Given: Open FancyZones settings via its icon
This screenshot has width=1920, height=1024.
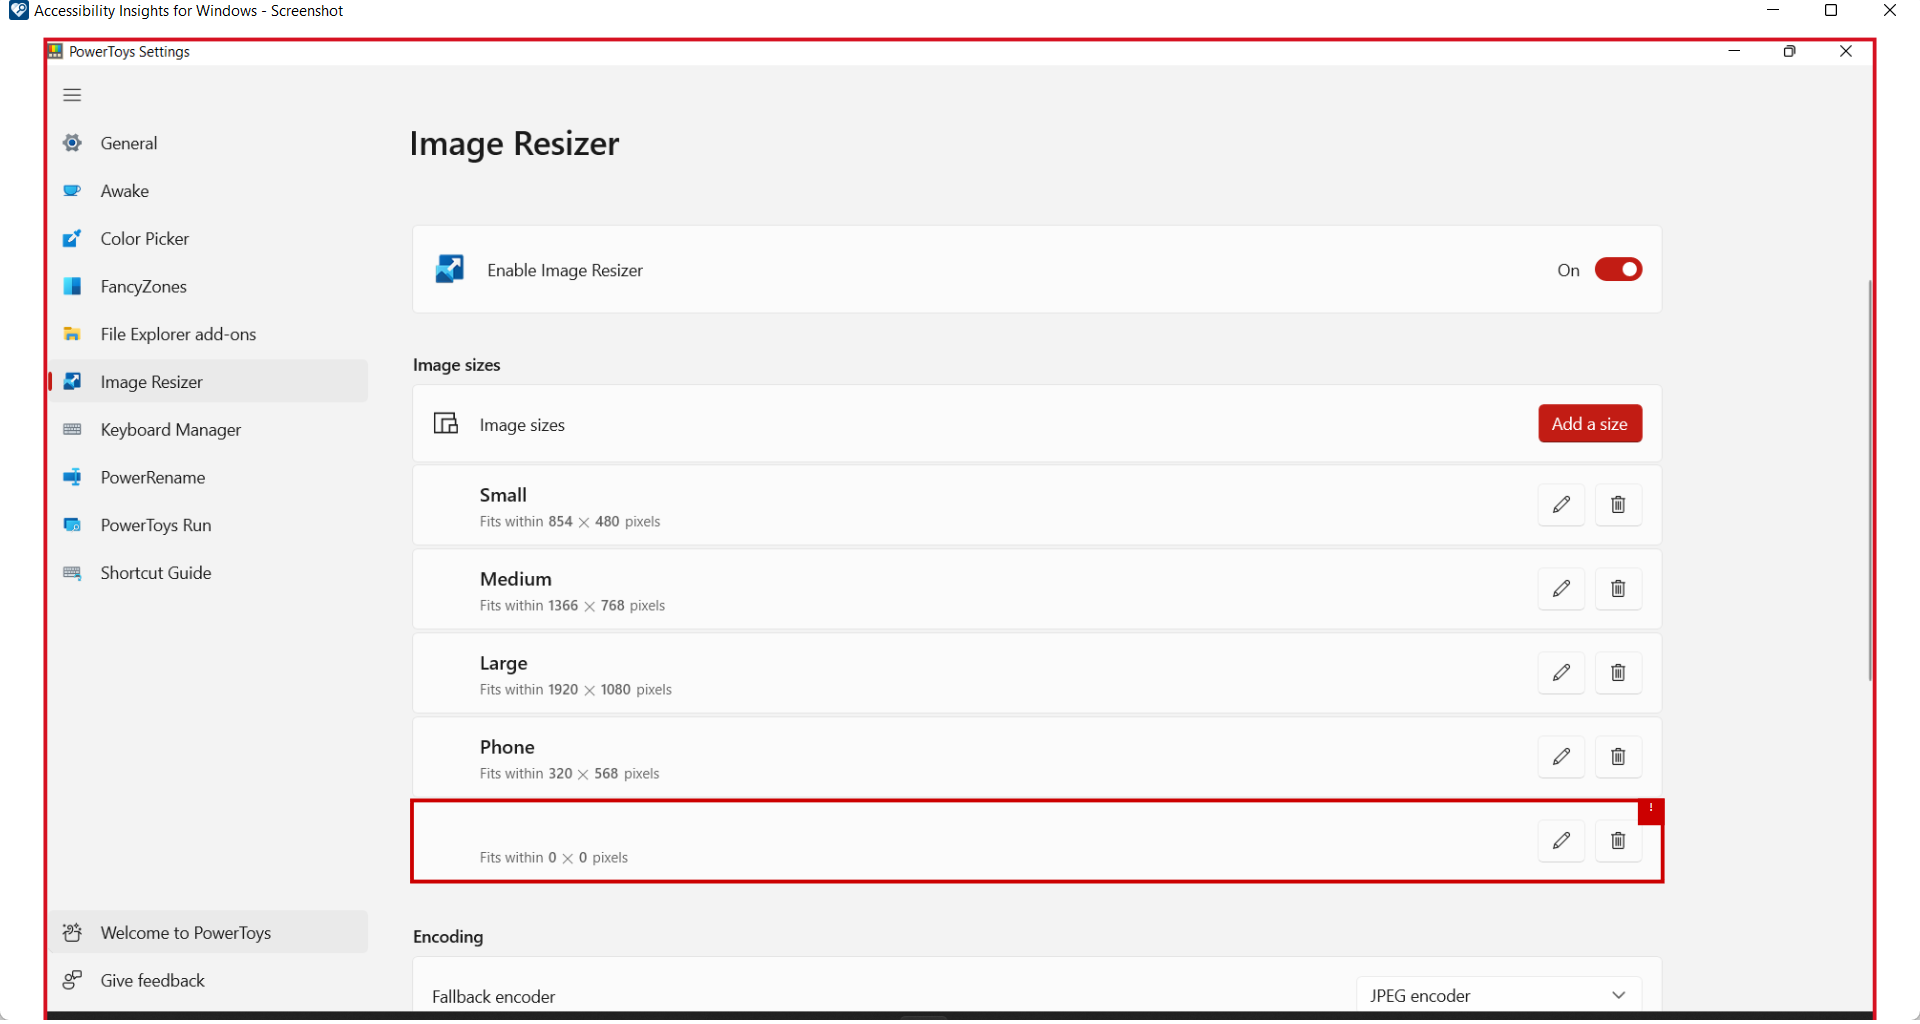Looking at the screenshot, I should (72, 286).
